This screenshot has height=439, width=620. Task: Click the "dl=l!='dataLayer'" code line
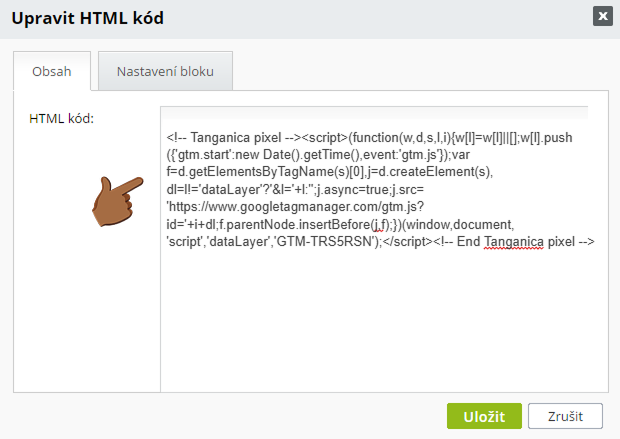(x=295, y=189)
